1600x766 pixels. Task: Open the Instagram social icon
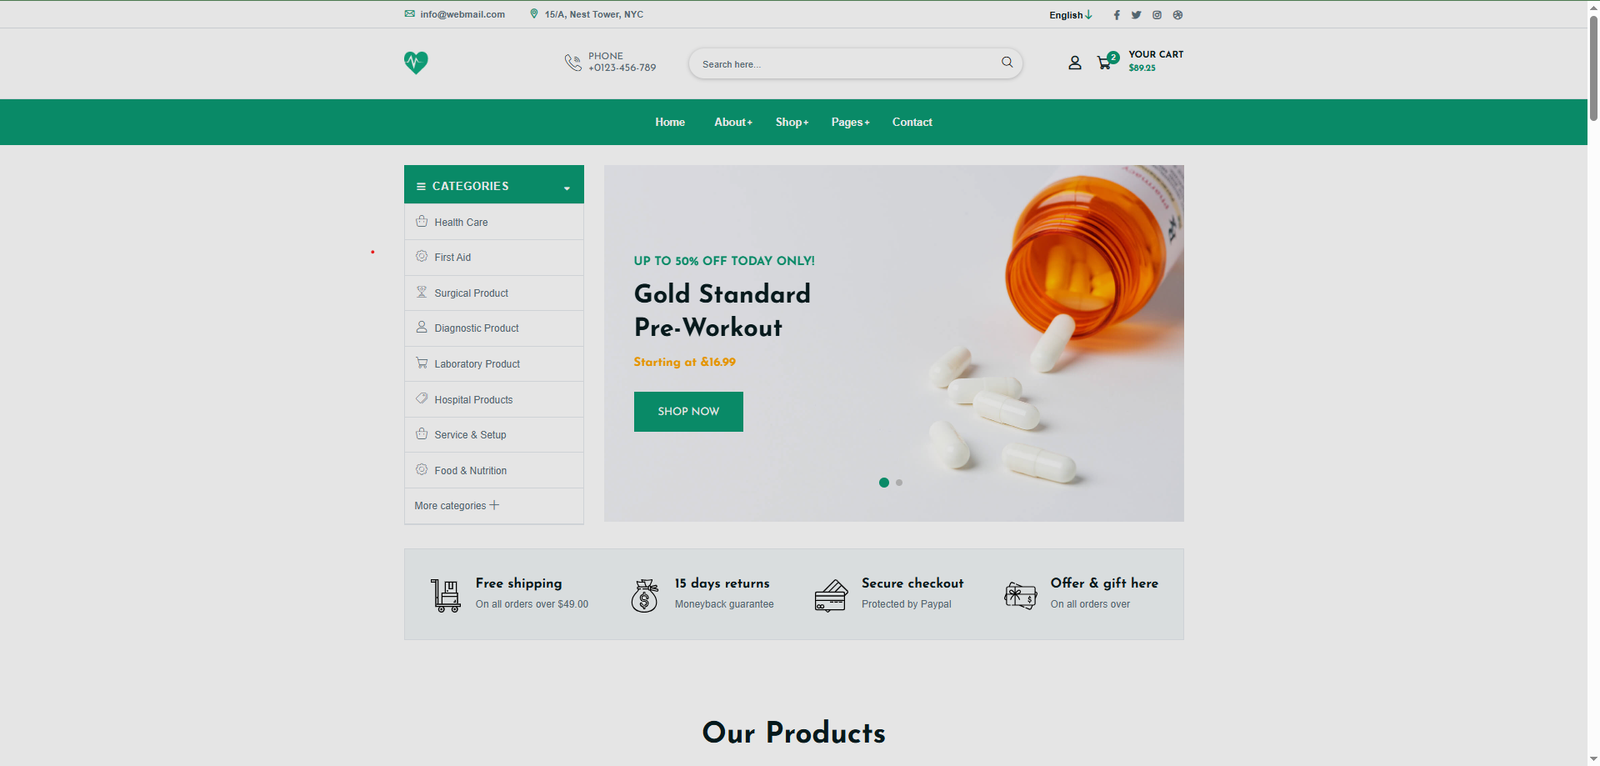(x=1157, y=15)
